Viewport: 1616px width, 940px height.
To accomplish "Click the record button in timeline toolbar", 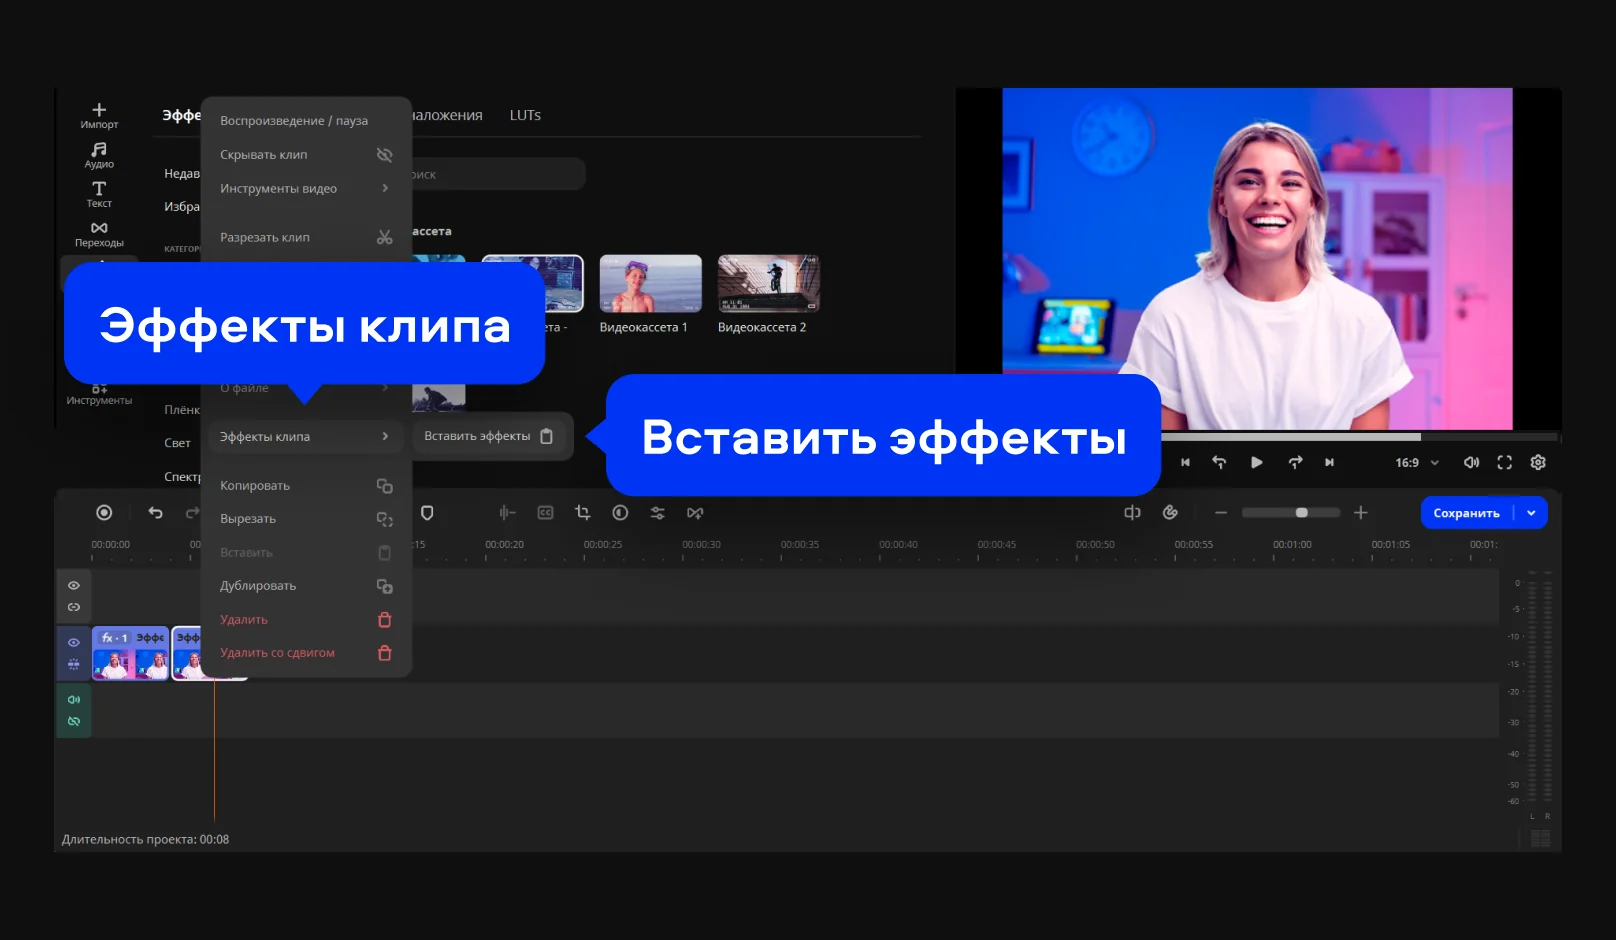I will pos(104,513).
